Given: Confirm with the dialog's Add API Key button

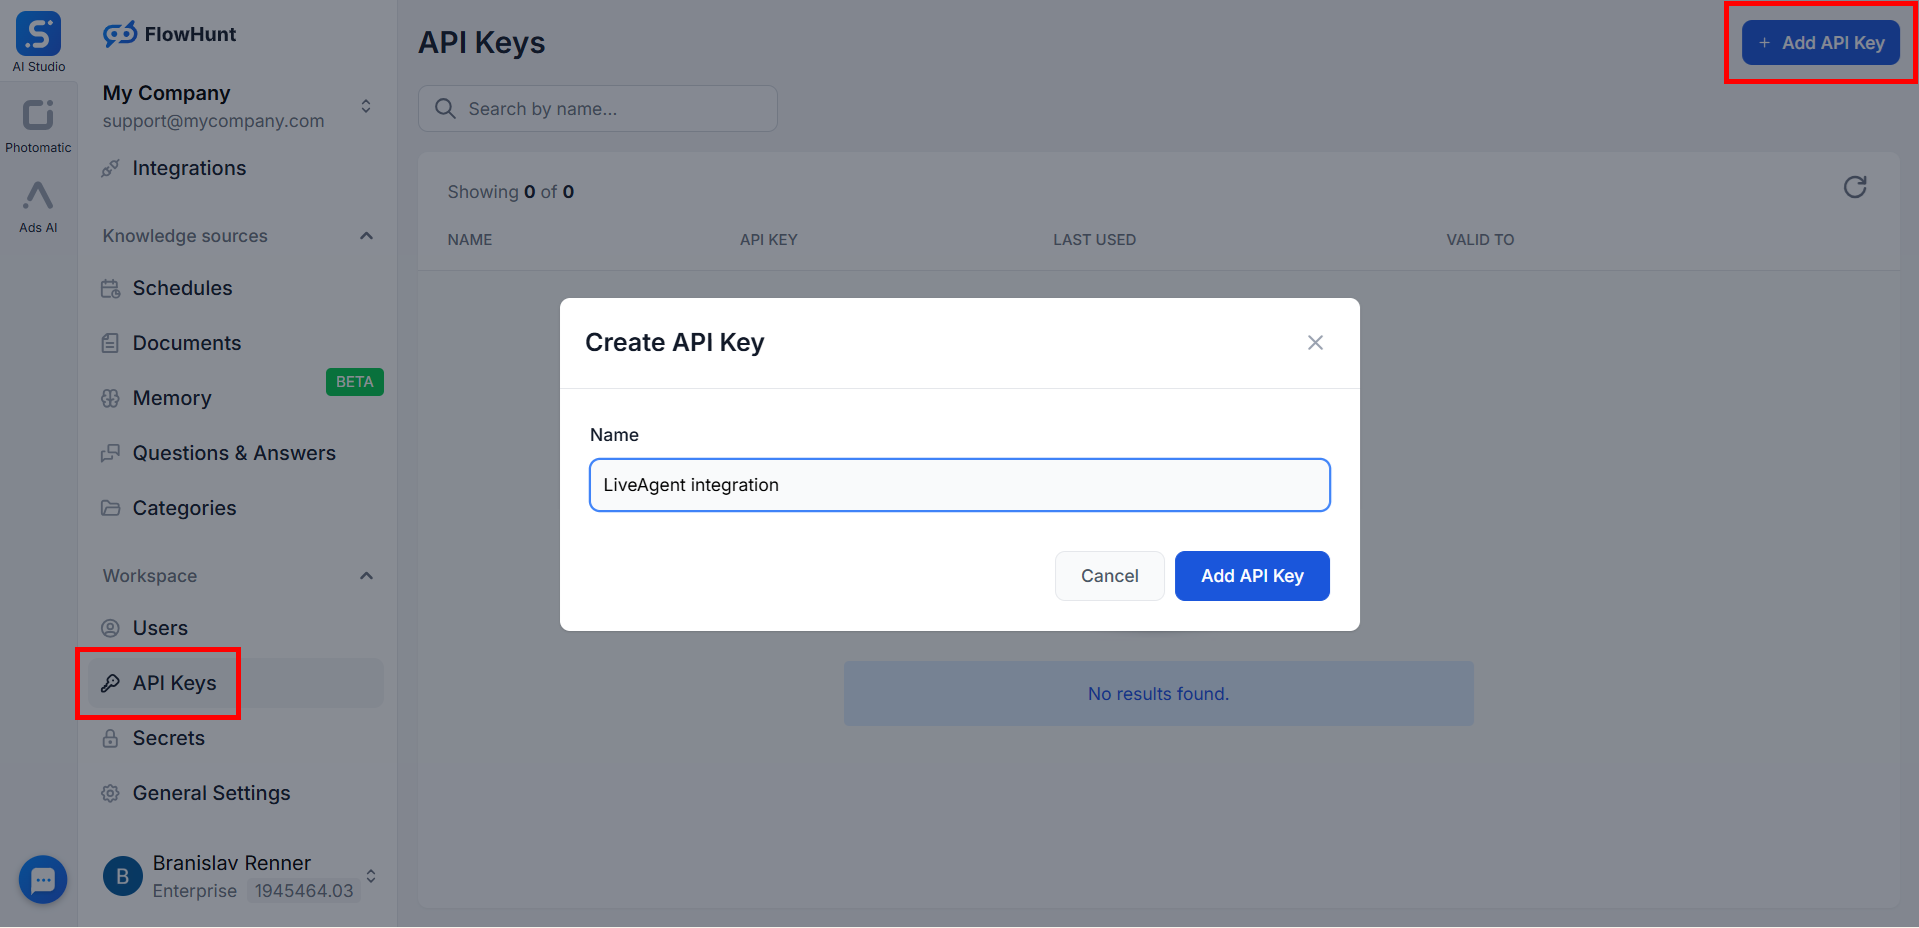Looking at the screenshot, I should (1251, 576).
